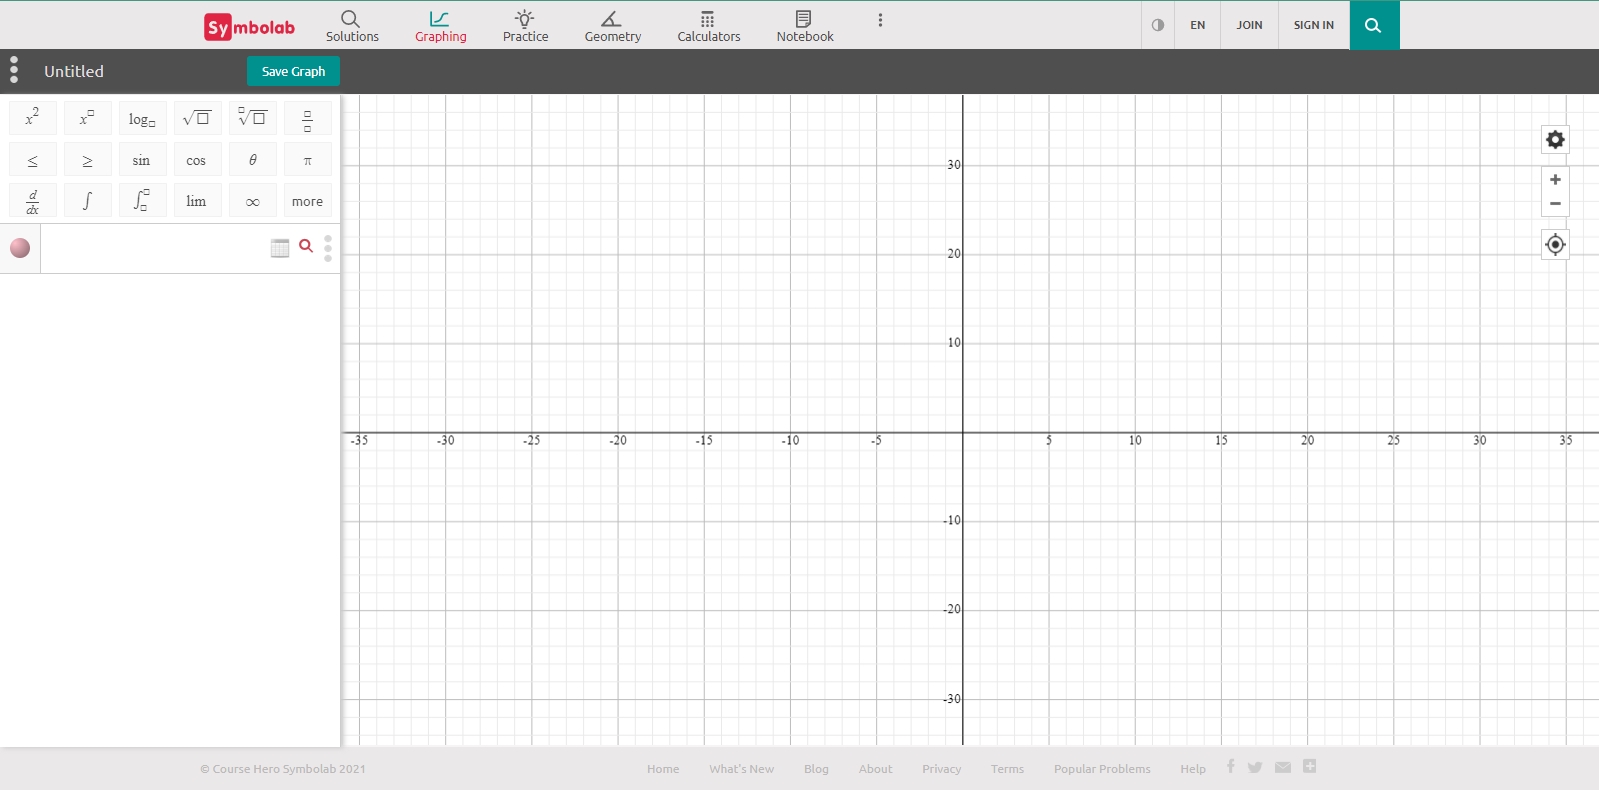Image resolution: width=1599 pixels, height=790 pixels.
Task: Open the Solutions page
Action: click(352, 26)
